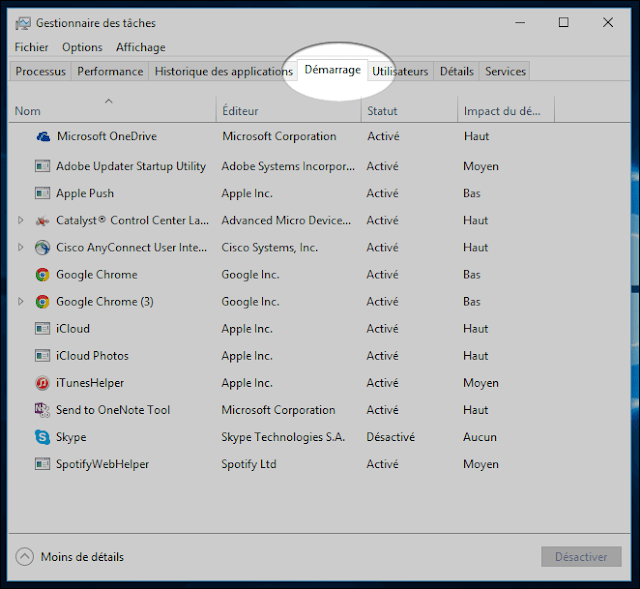
Task: Click the Chrome icon beside Google Chrome (3)
Action: coord(42,302)
